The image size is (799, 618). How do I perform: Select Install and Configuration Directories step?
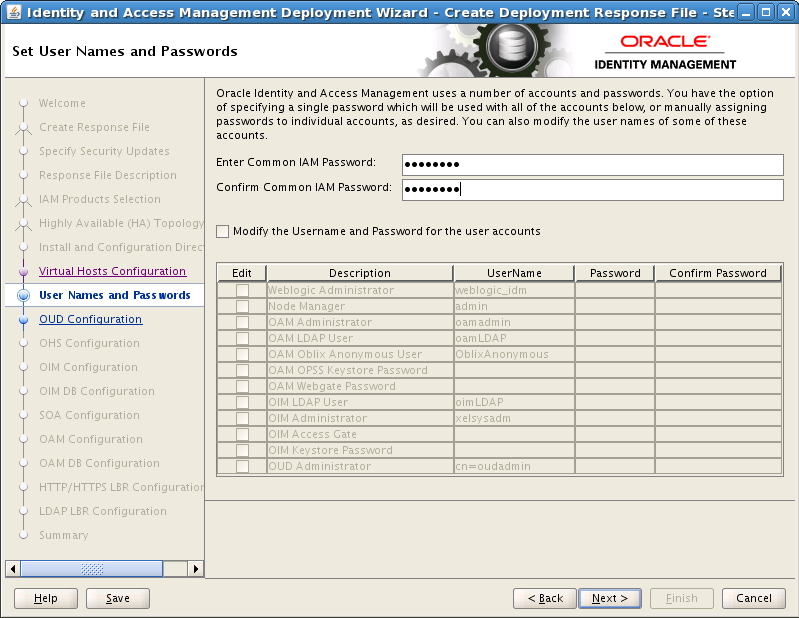[x=121, y=247]
